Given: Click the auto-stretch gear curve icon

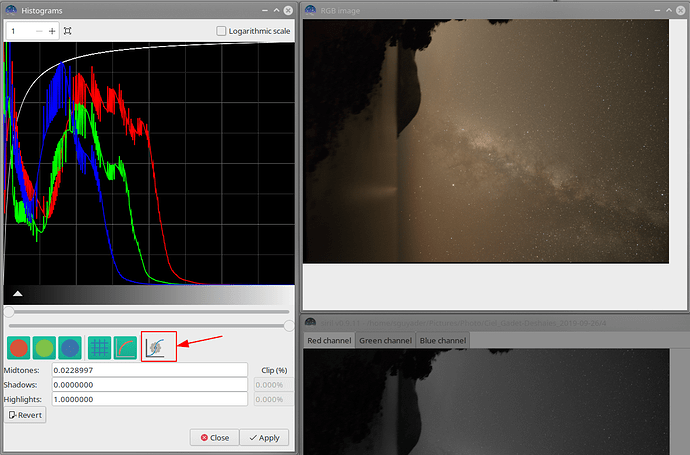Looking at the screenshot, I should pyautogui.click(x=159, y=348).
